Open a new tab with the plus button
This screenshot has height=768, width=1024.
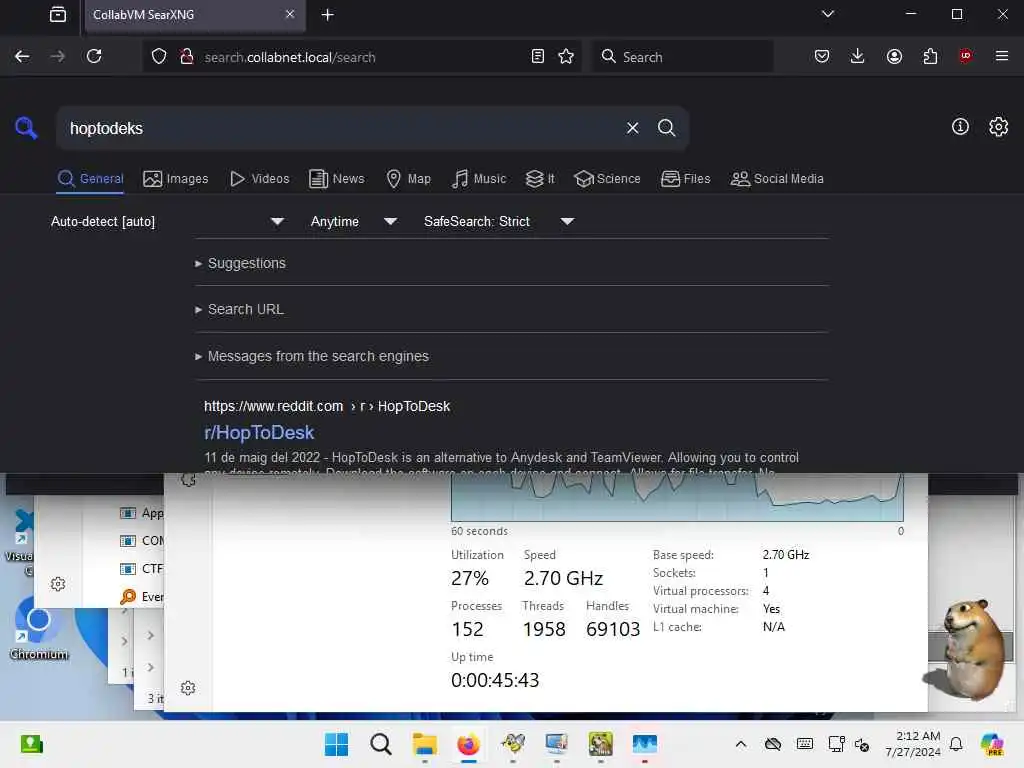(x=328, y=14)
